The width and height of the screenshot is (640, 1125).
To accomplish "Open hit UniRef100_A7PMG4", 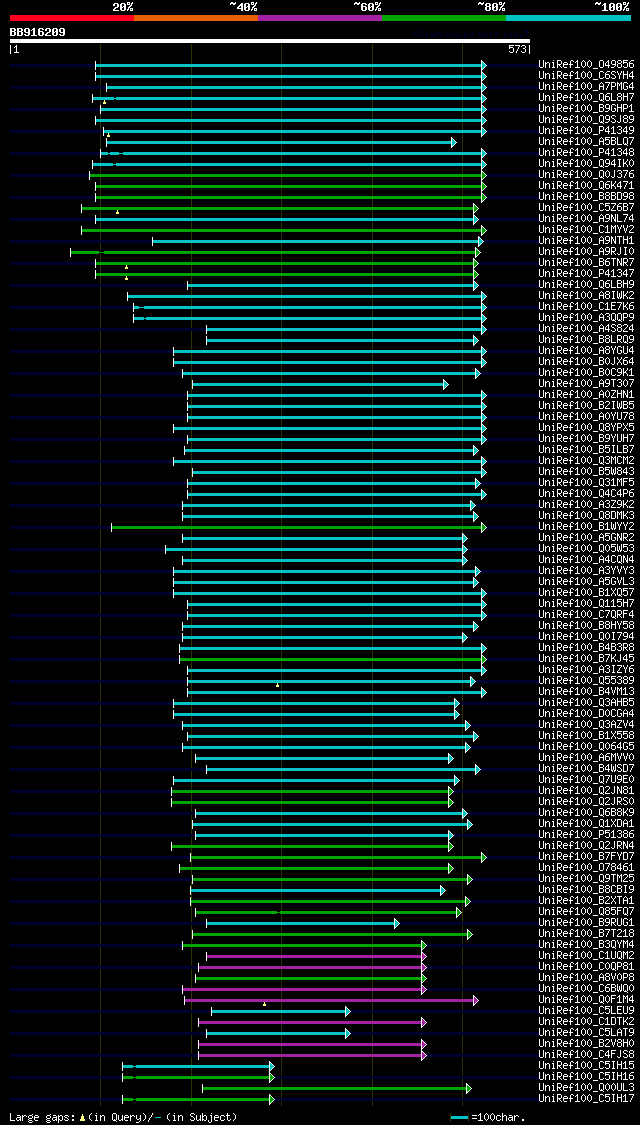I will point(586,87).
